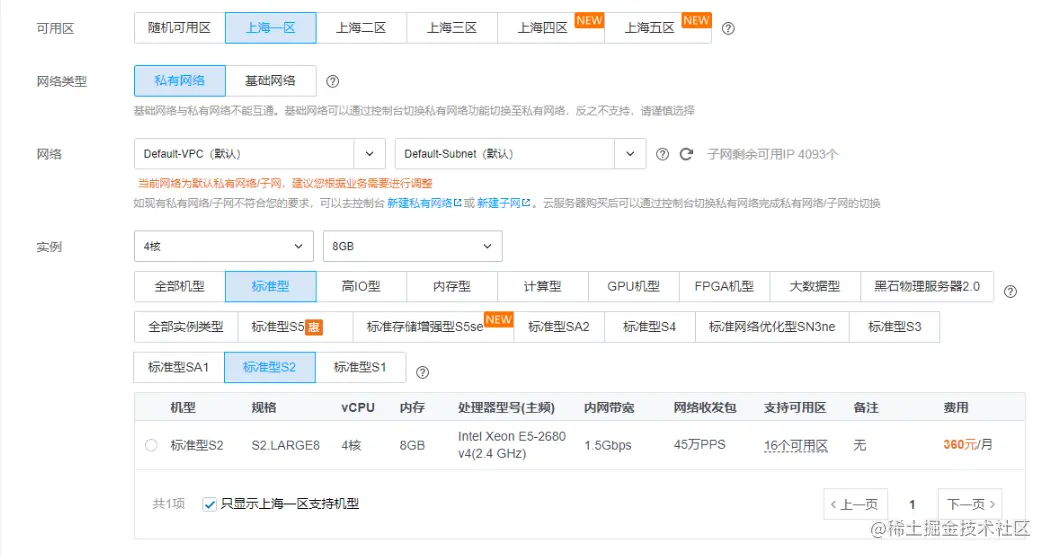Choose 私有网络 network type
Viewport: 1048px width, 556px height.
(x=180, y=81)
